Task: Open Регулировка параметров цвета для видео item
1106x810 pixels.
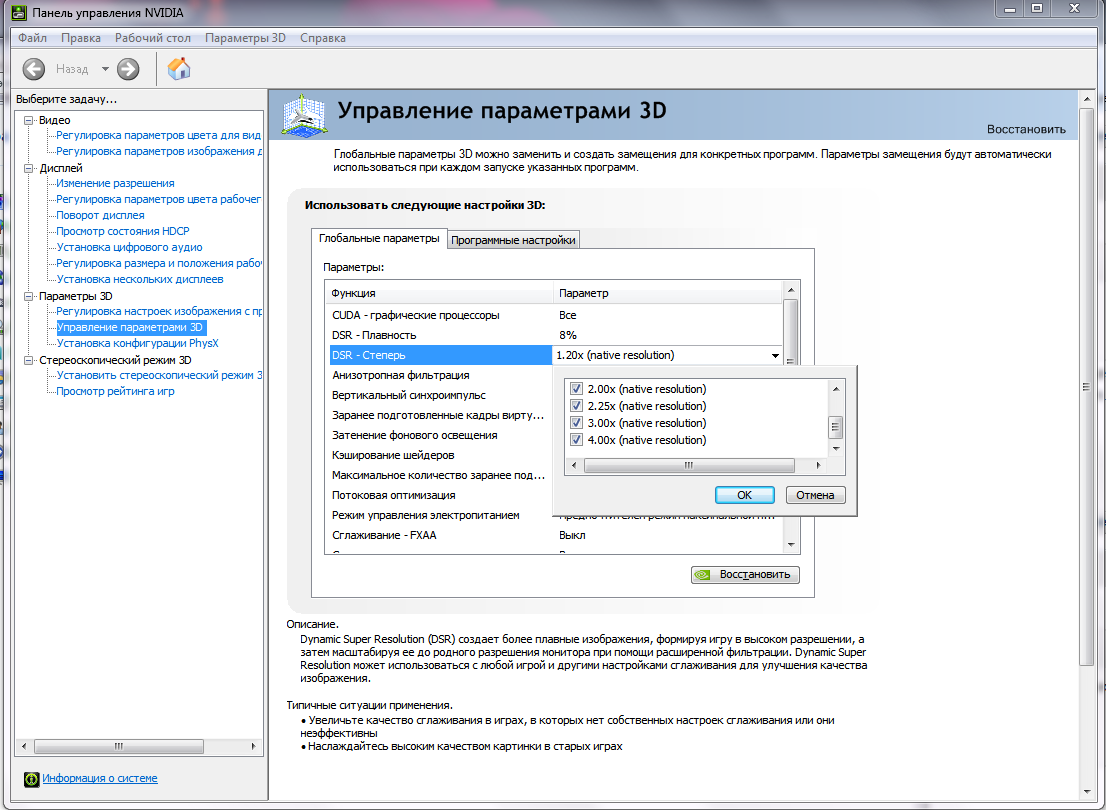Action: click(x=159, y=135)
